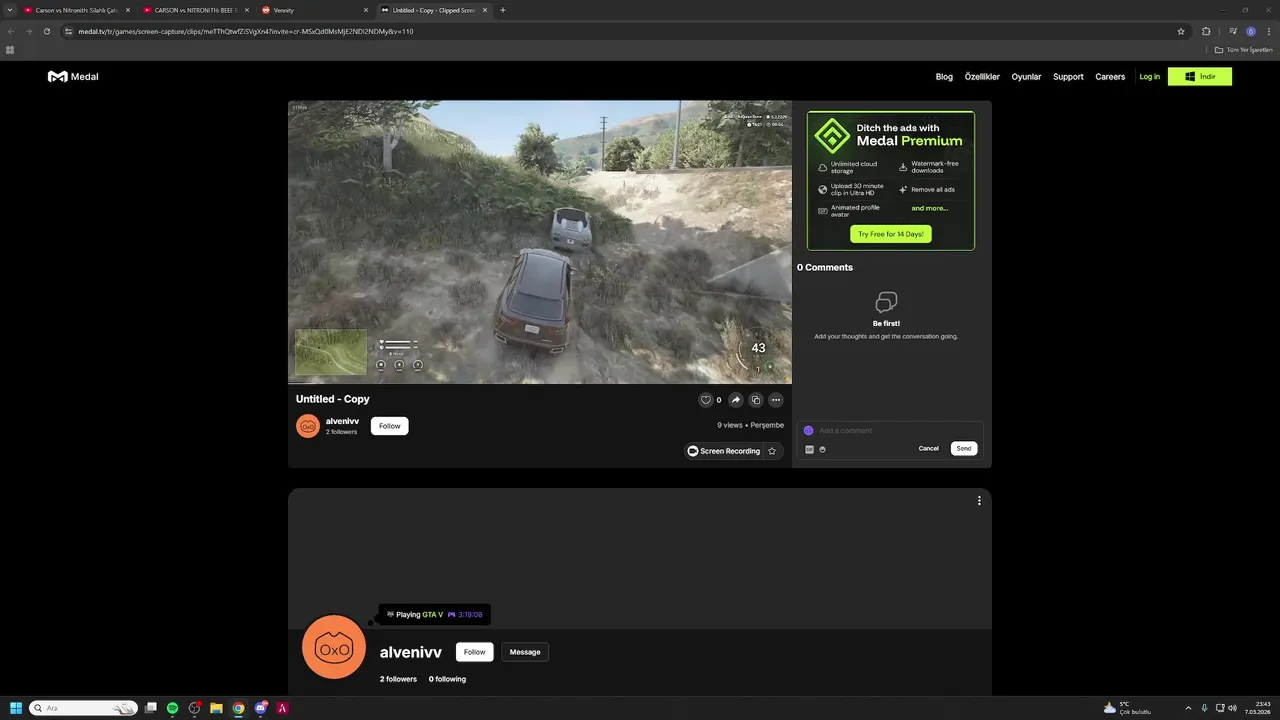Open the Blog menu item
Screen dimensions: 1280x720
coord(944,77)
